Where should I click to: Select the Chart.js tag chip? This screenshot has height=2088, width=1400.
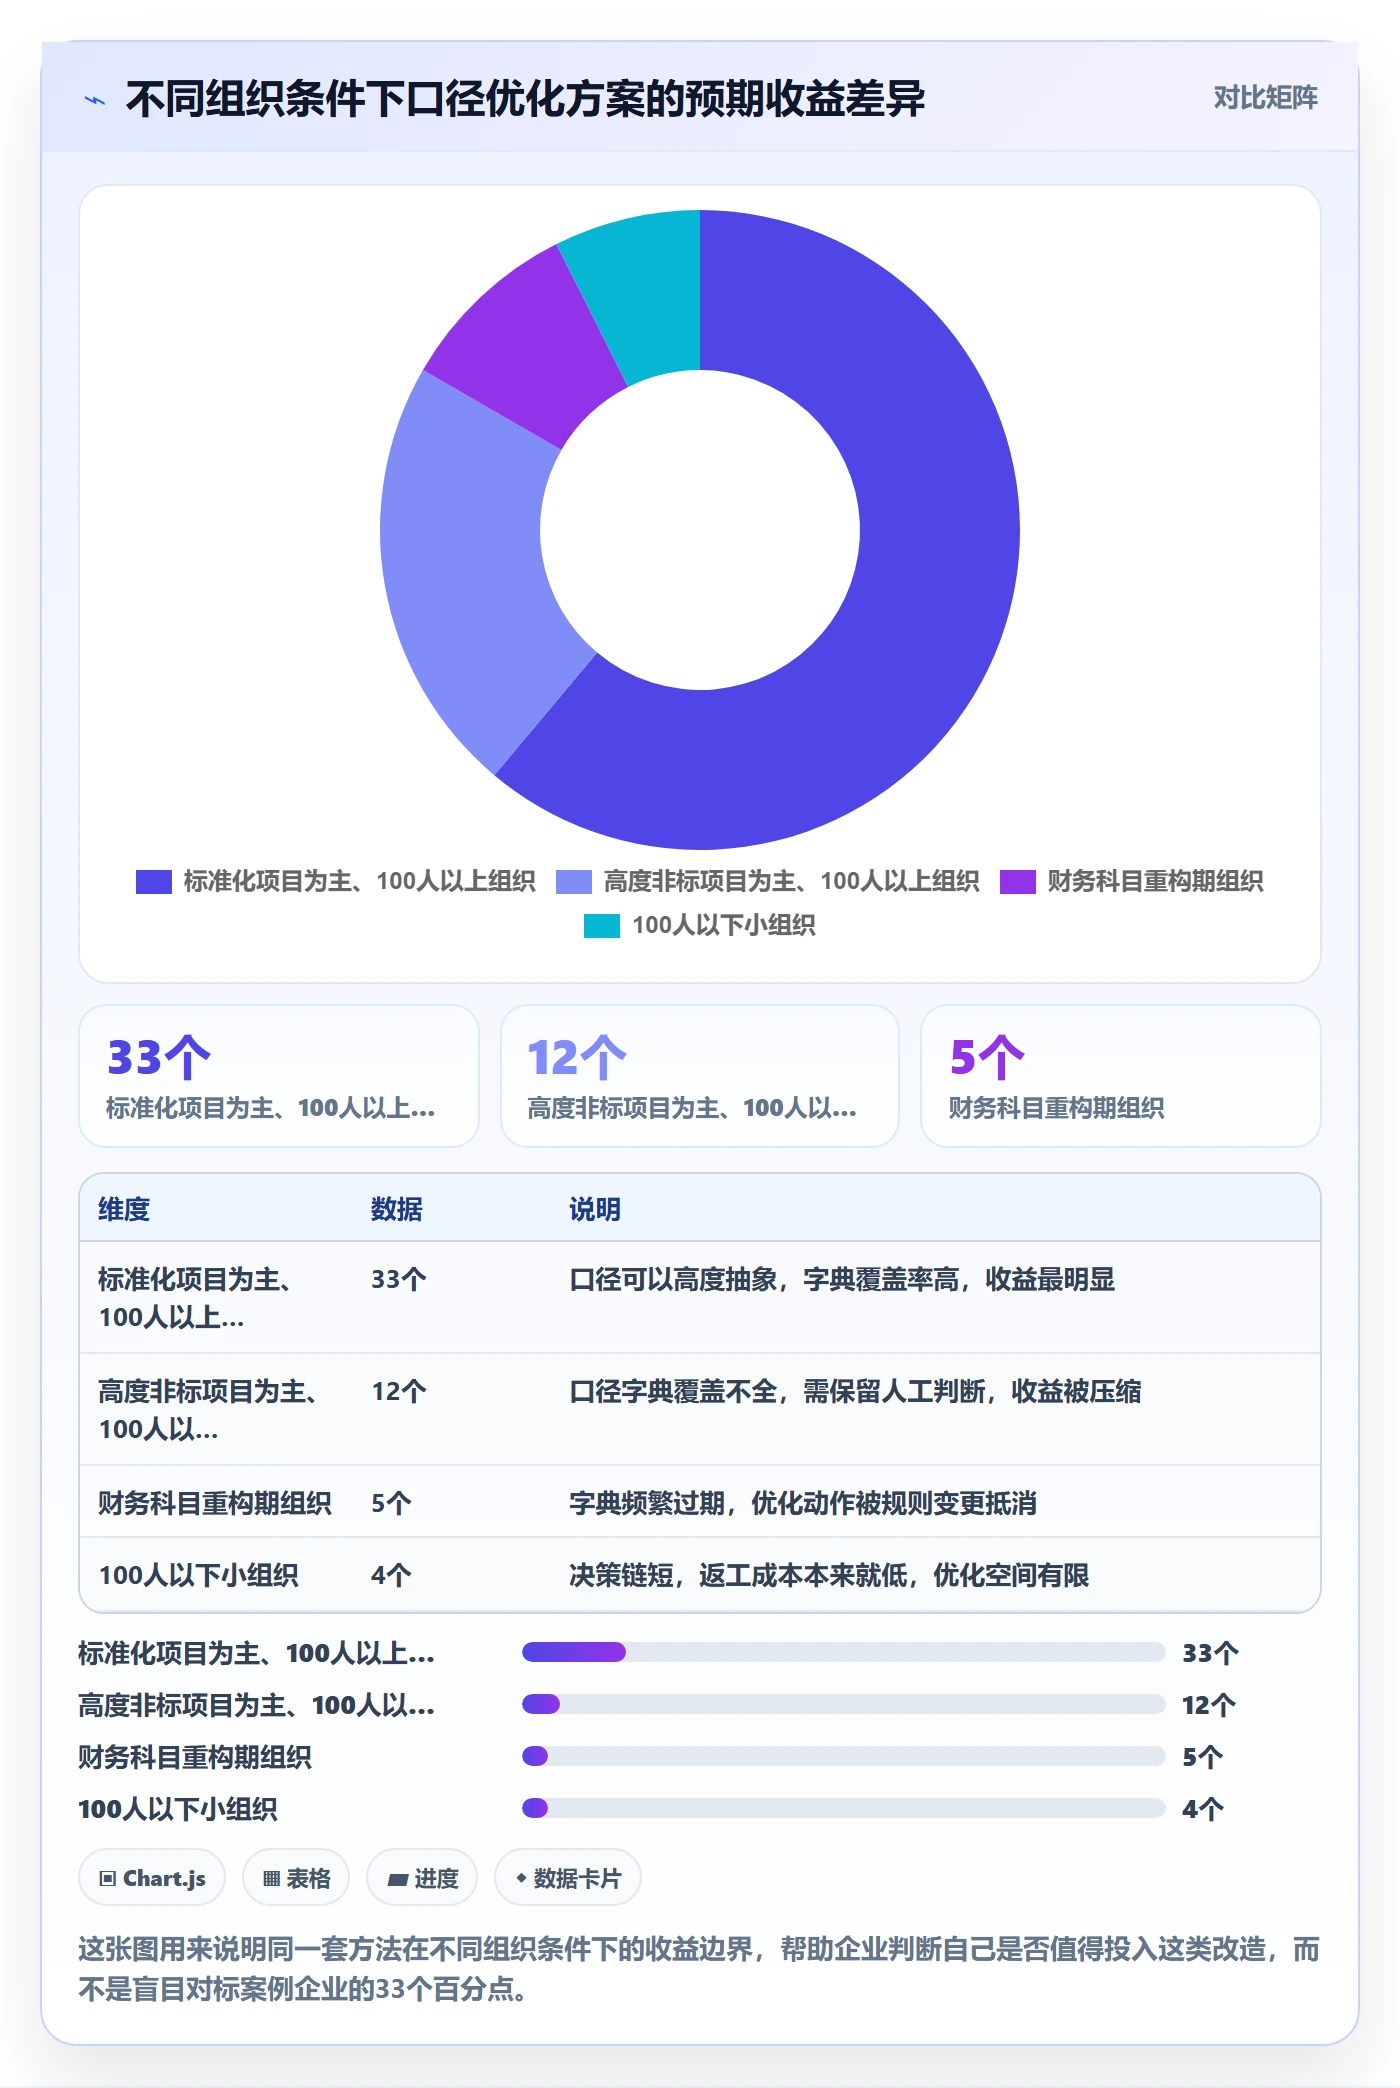152,1878
